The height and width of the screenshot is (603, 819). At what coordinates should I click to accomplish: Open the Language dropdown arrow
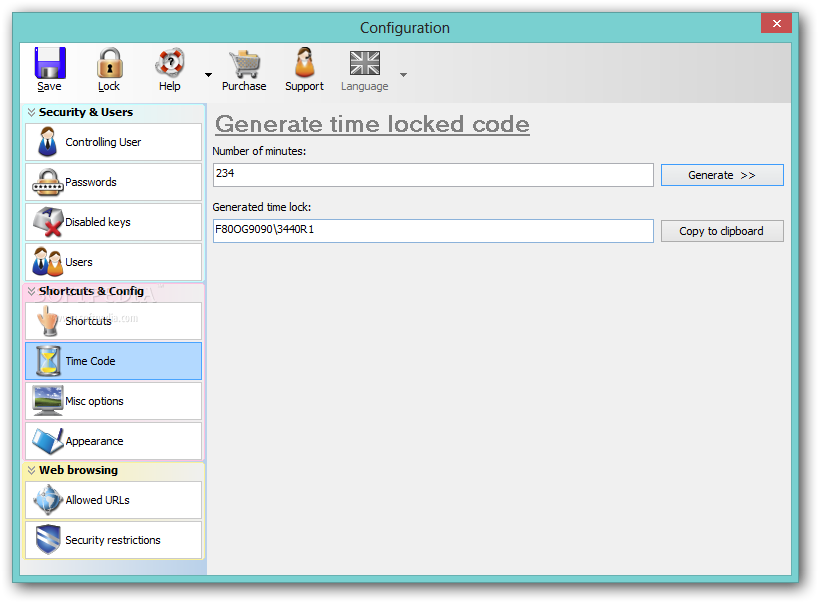point(403,74)
